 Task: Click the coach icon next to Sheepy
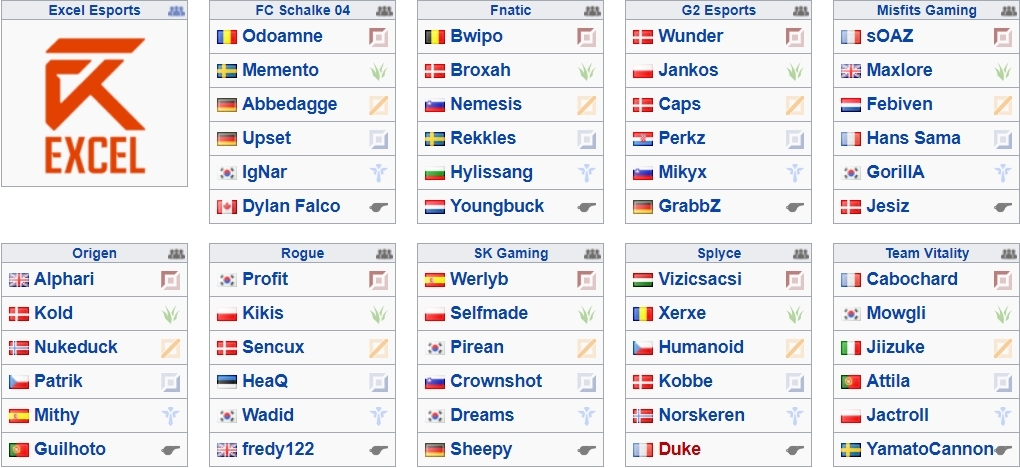point(587,450)
